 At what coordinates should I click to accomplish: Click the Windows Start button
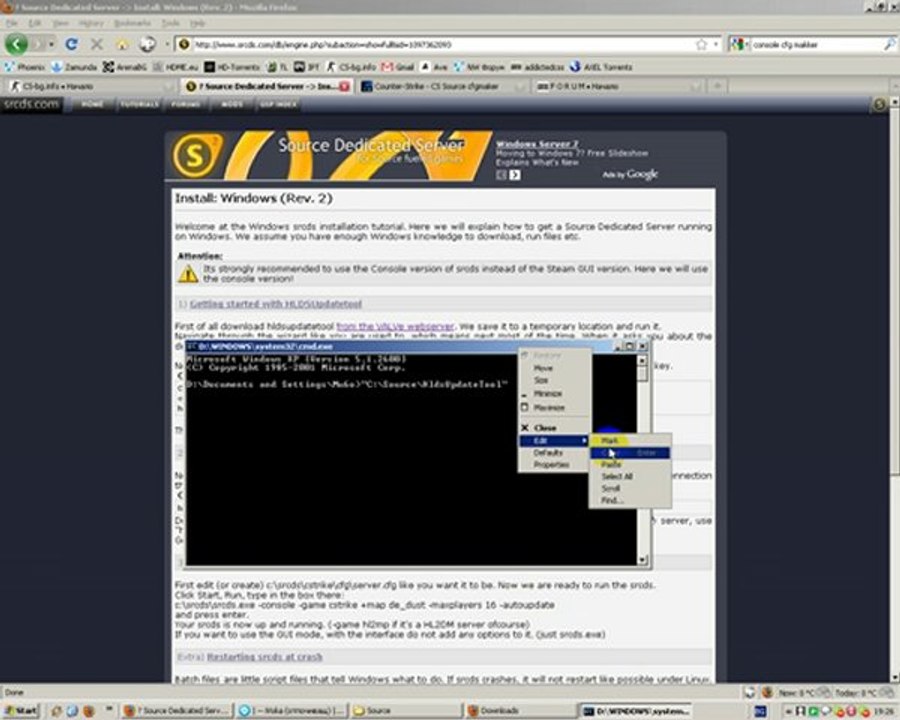[x=21, y=711]
